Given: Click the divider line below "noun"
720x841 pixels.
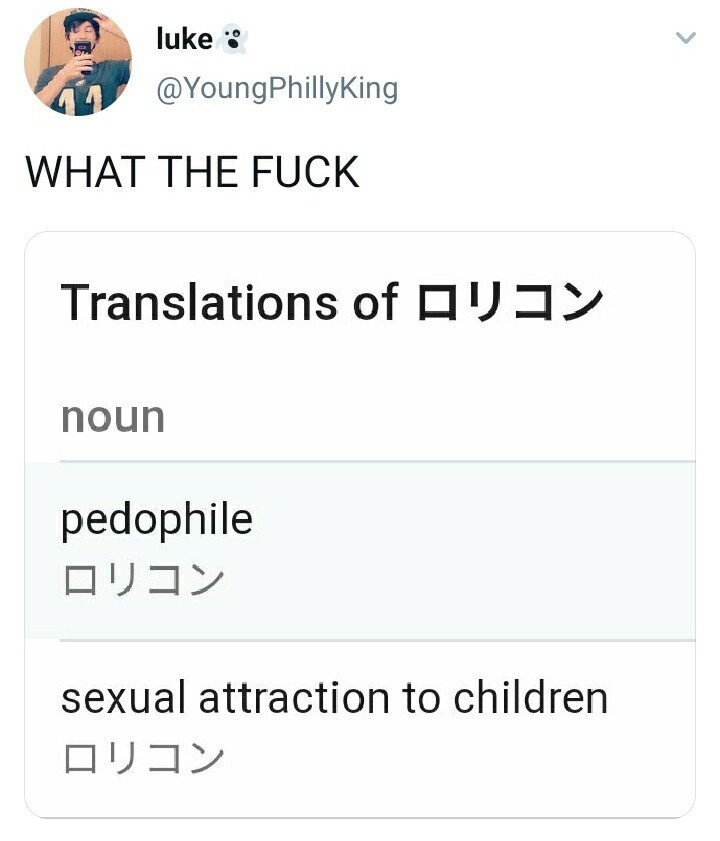Looking at the screenshot, I should tap(376, 462).
